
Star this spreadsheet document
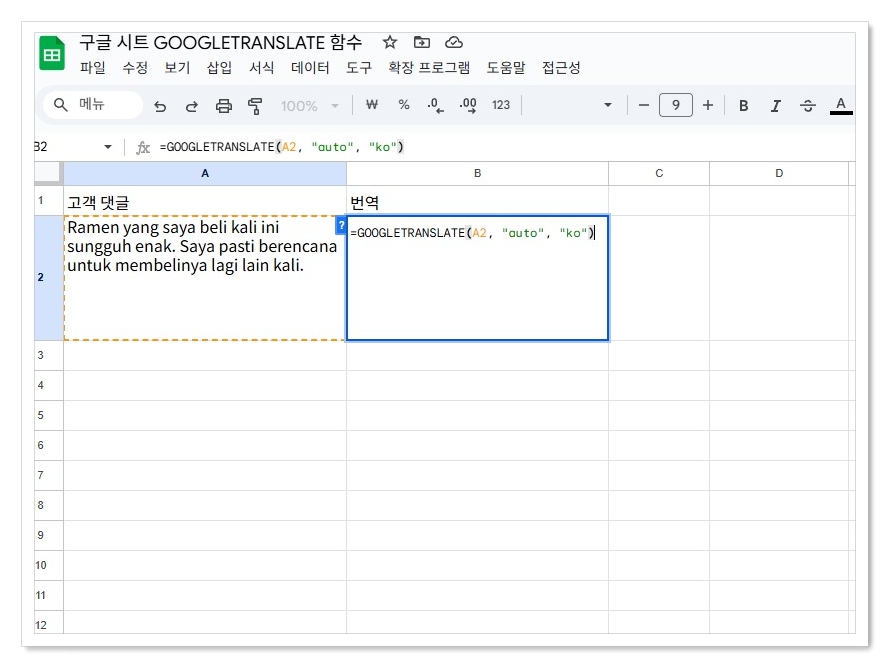(389, 42)
